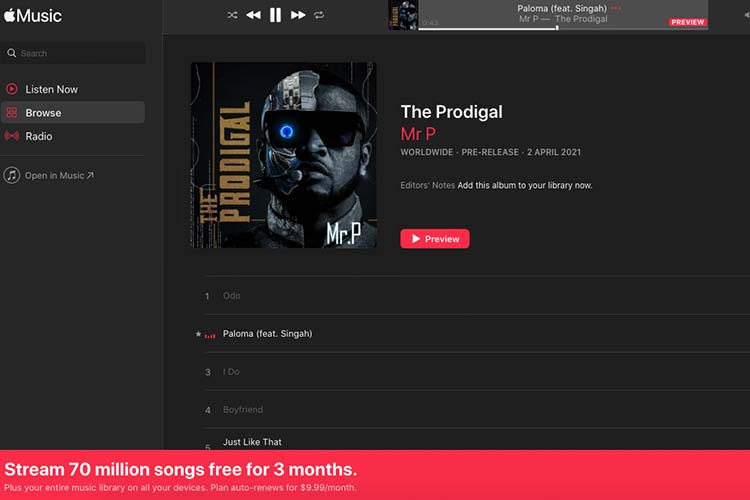Select the Paloma (feat. Singah) track row
The height and width of the screenshot is (500, 750).
click(x=477, y=333)
